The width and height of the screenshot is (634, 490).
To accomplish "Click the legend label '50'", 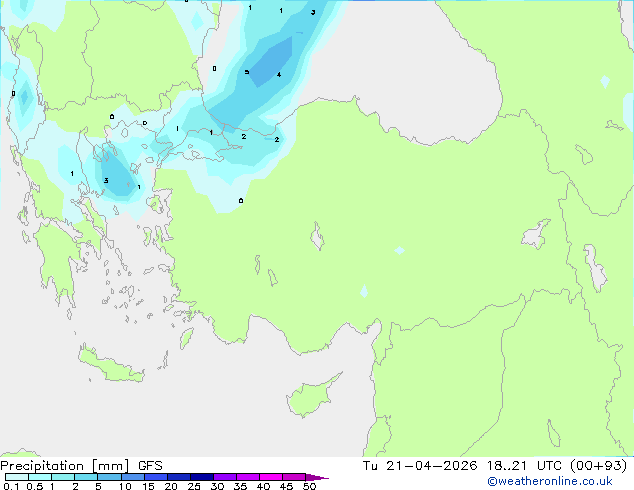I will (309, 486).
